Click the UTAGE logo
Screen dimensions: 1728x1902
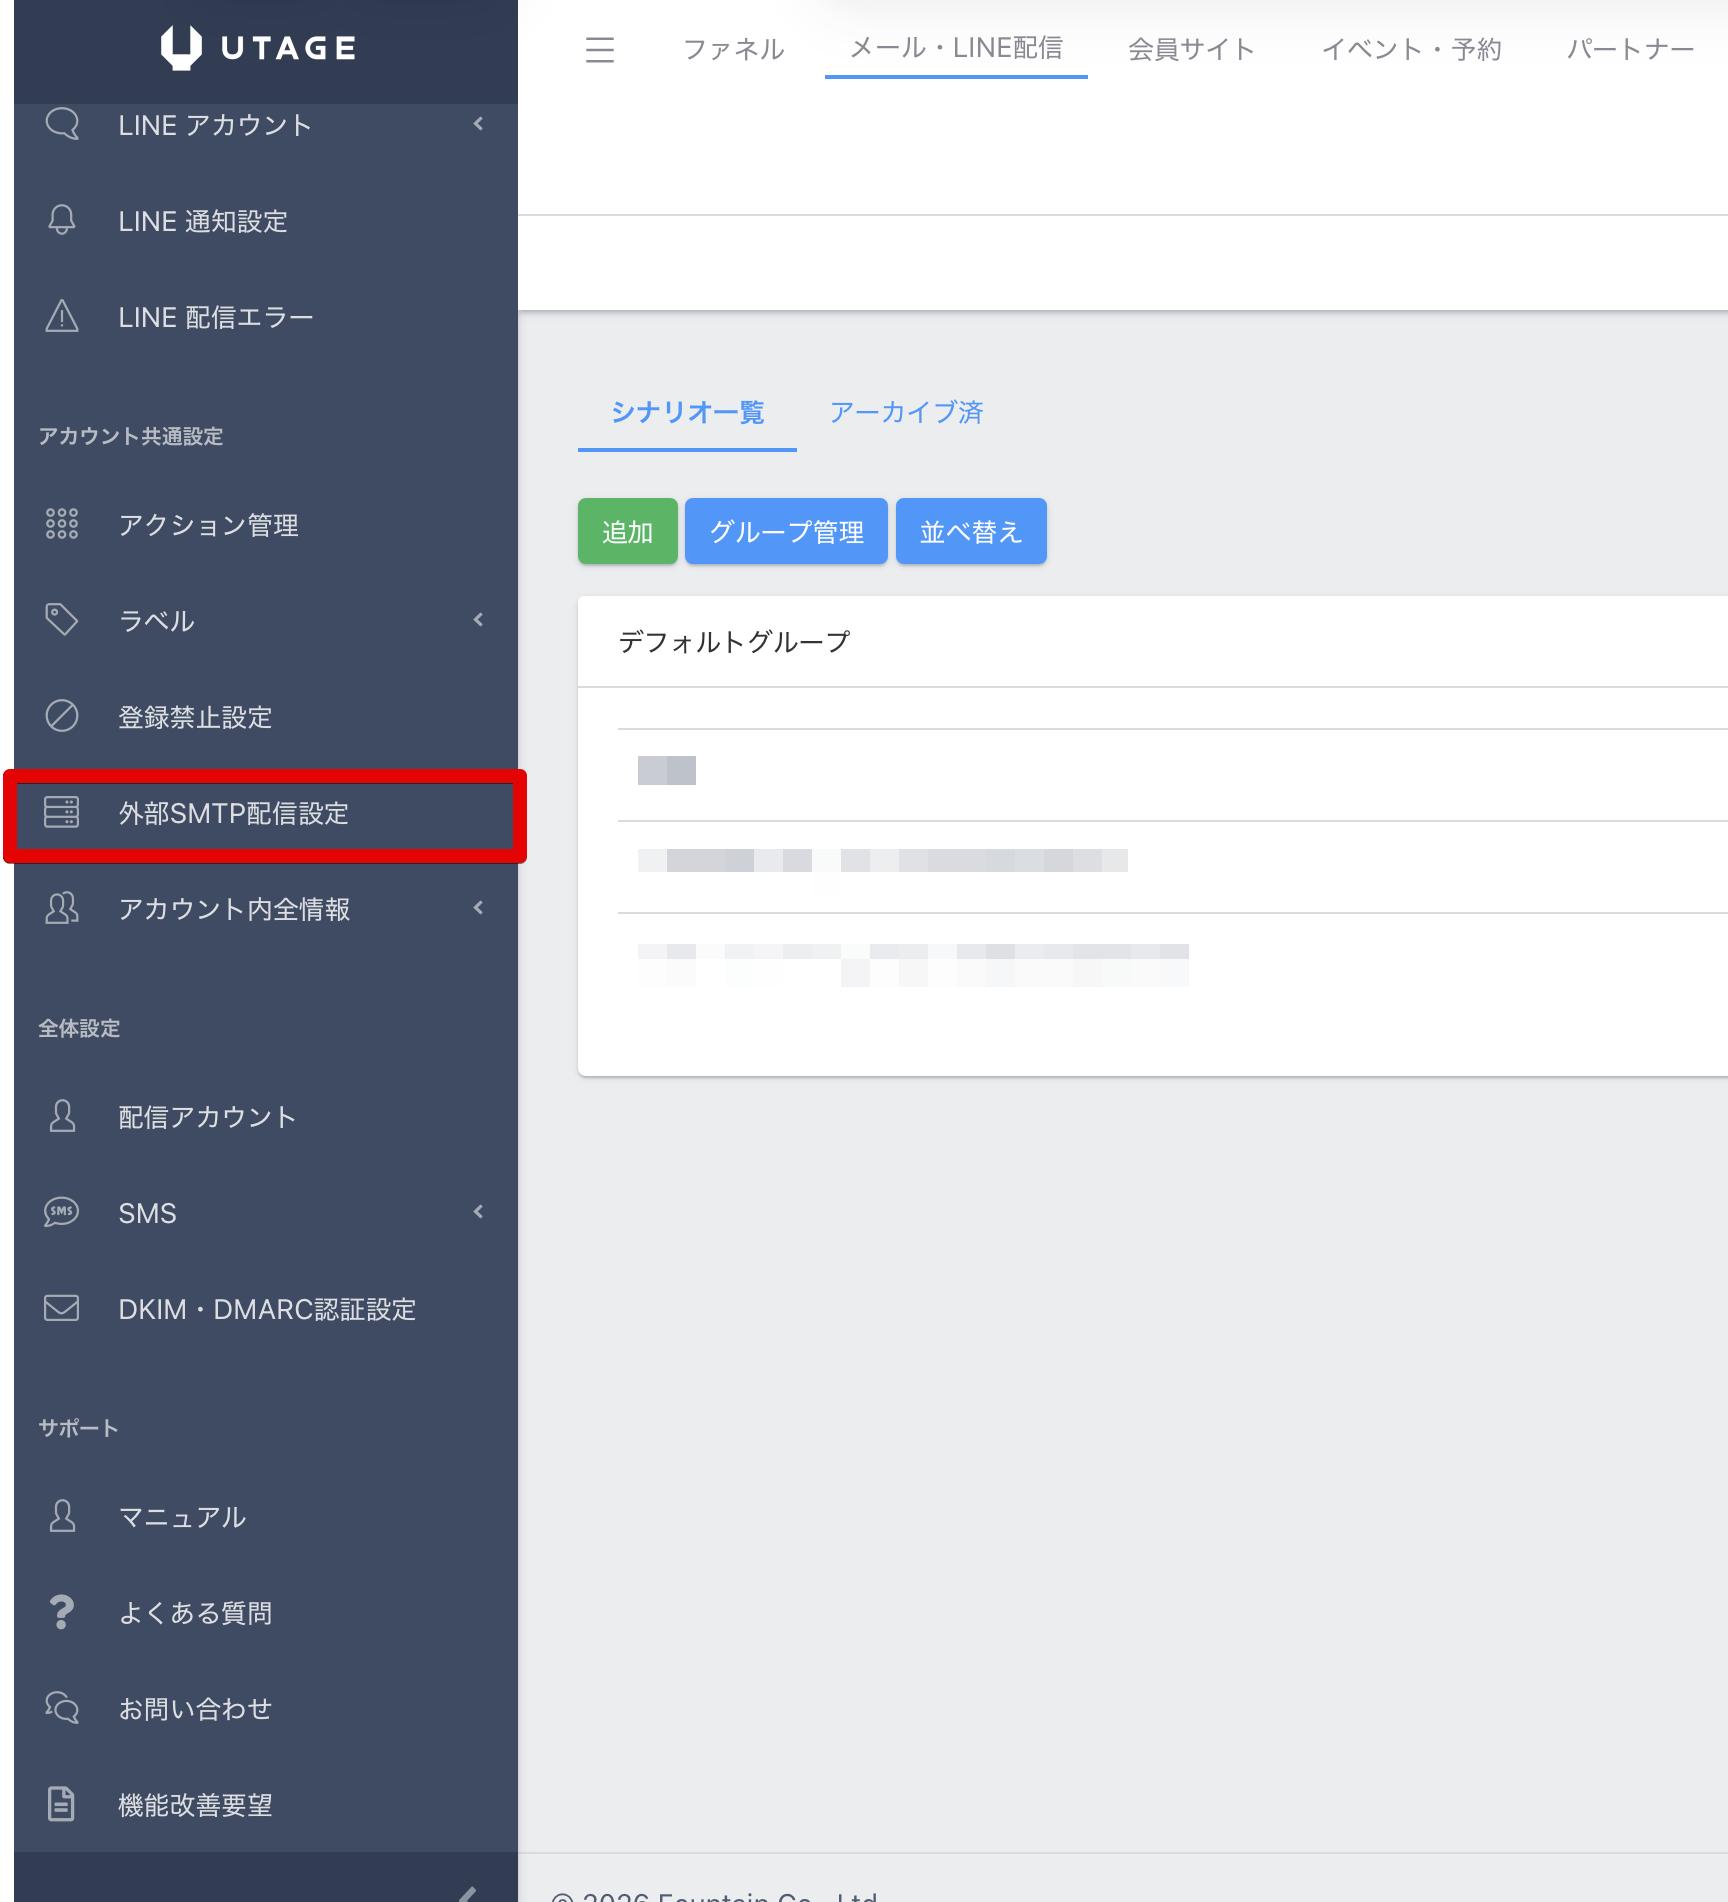[259, 47]
